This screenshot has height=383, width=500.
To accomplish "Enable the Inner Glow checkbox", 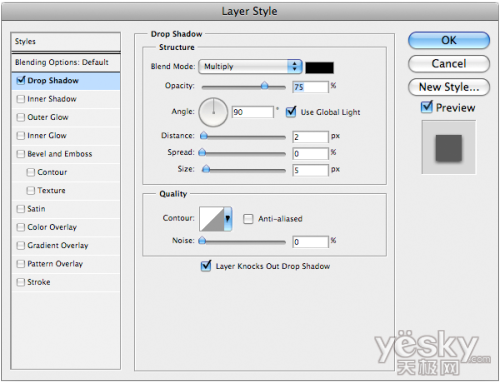I will click(21, 136).
